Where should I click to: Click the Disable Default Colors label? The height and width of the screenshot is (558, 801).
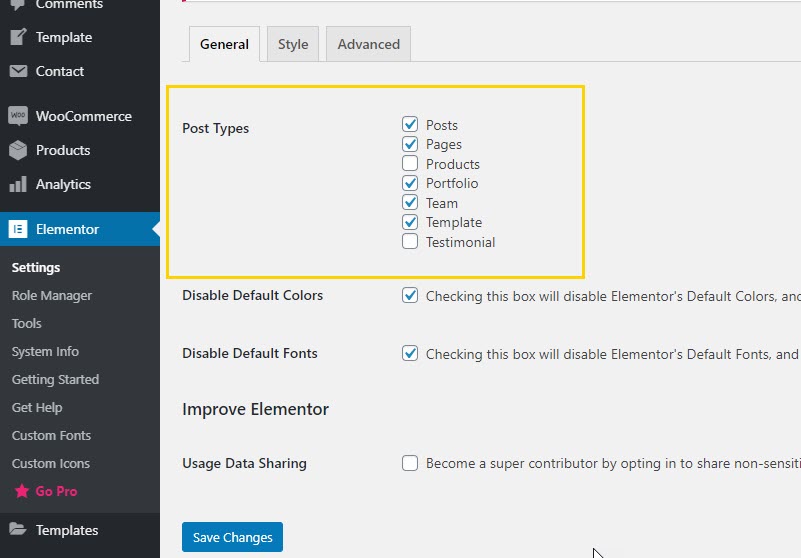click(x=252, y=295)
